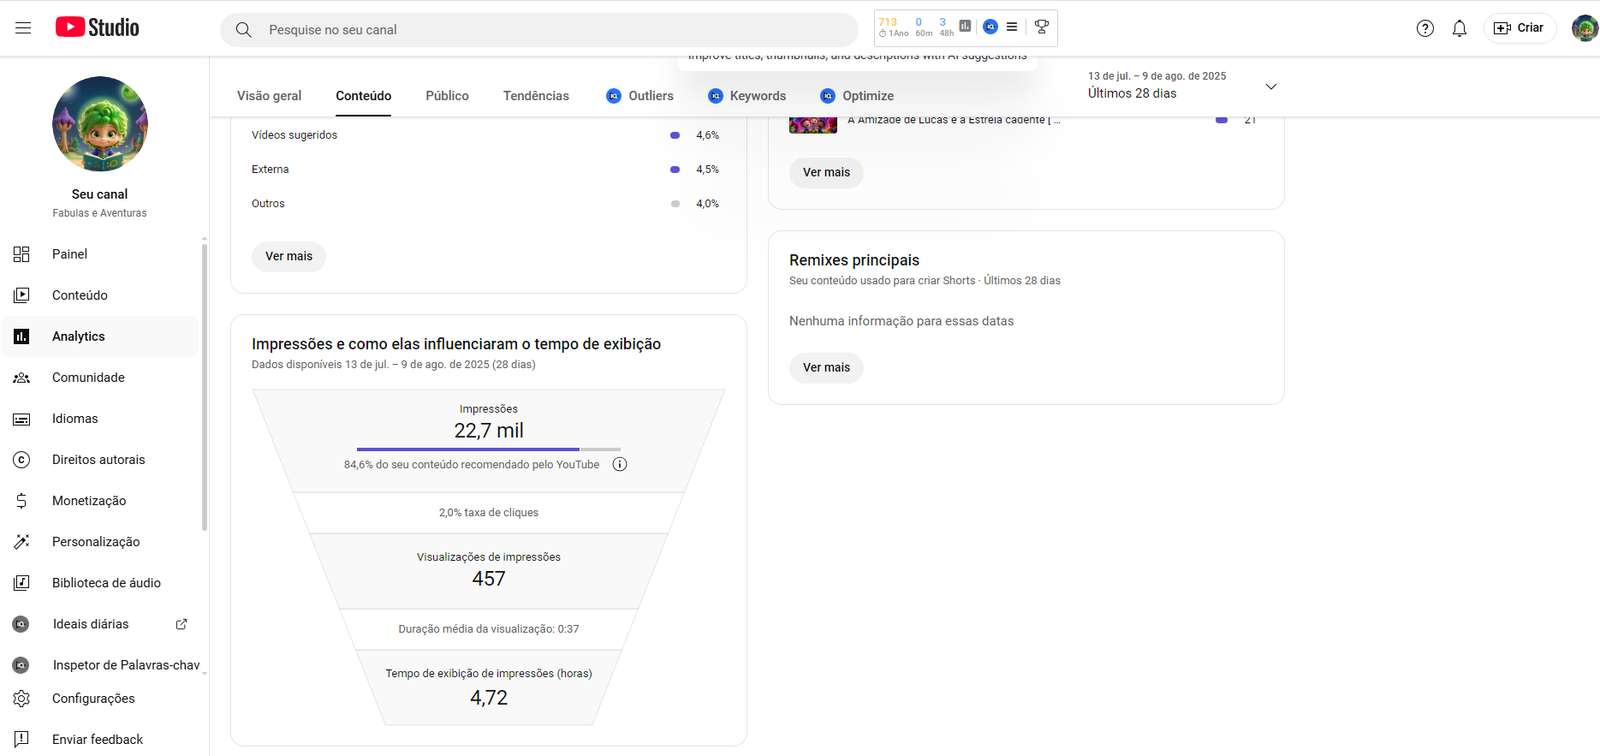The width and height of the screenshot is (1600, 756).
Task: Open the vidIQ three-line menu icon
Action: click(1012, 27)
